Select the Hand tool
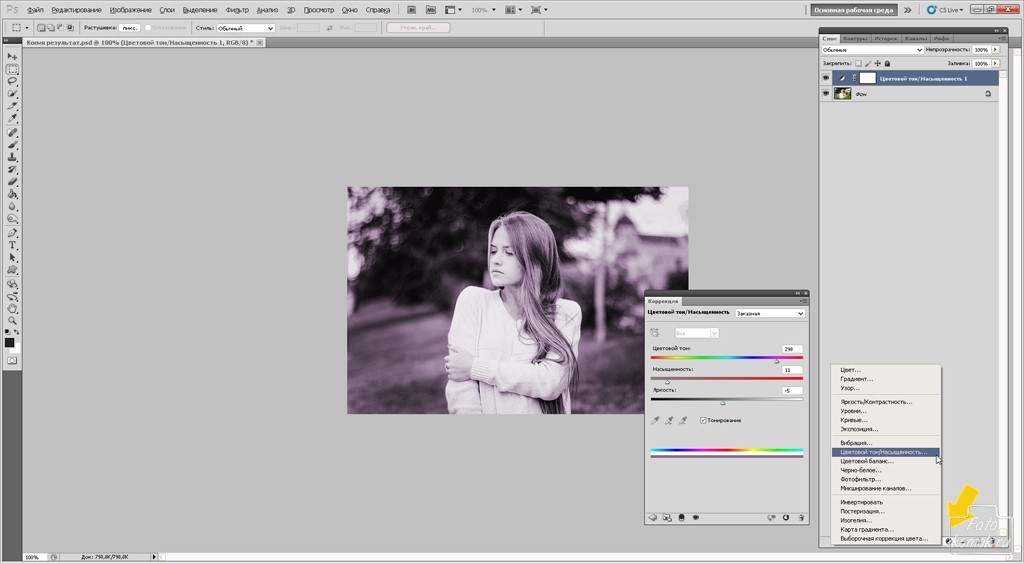This screenshot has height=563, width=1024. point(12,309)
